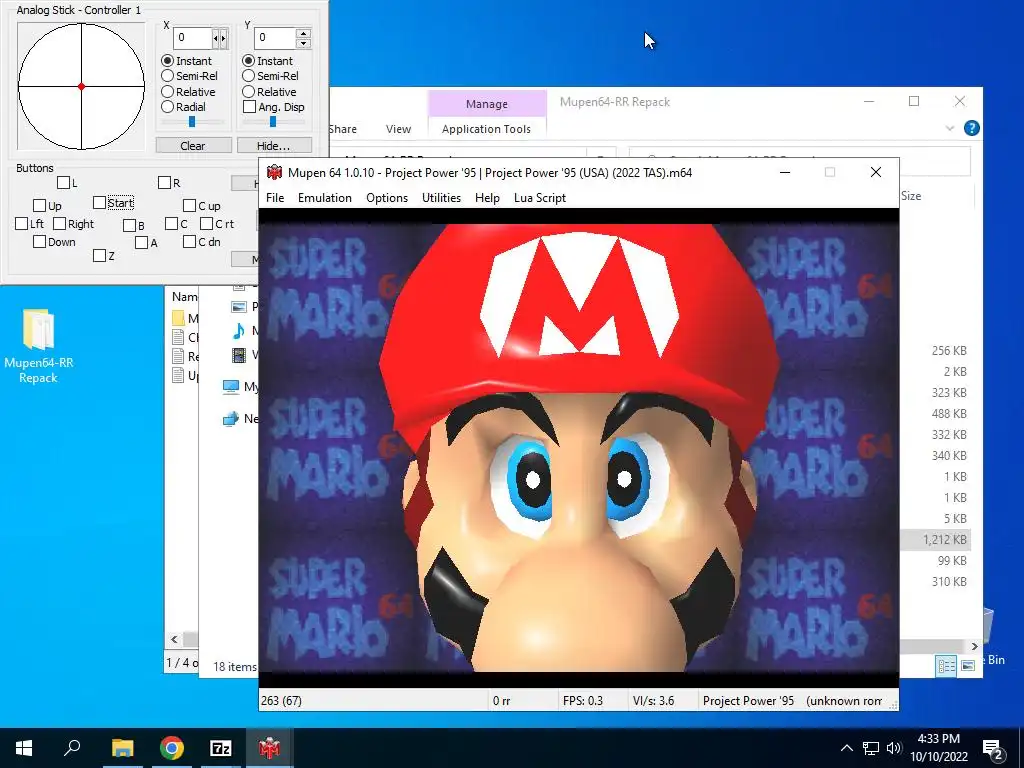Click the Size column header
This screenshot has height=768, width=1024.
(x=911, y=196)
